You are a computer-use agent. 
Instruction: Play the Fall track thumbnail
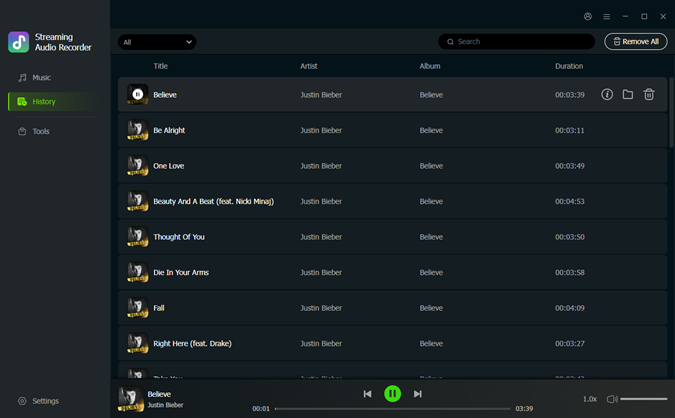coord(138,308)
